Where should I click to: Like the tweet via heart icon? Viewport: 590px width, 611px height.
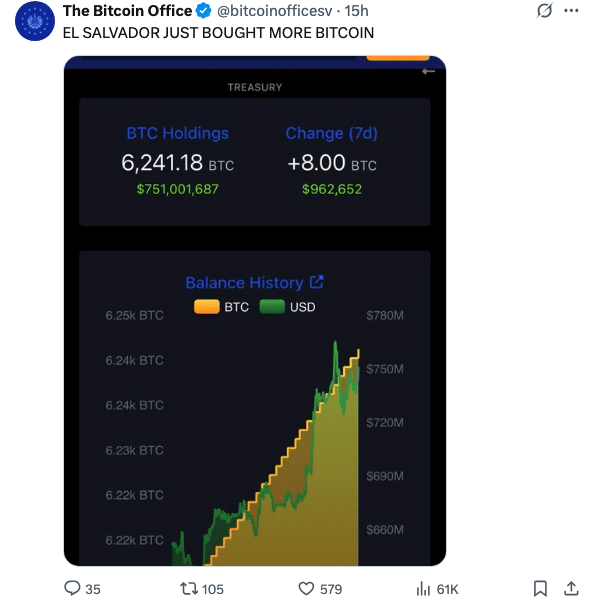point(306,588)
